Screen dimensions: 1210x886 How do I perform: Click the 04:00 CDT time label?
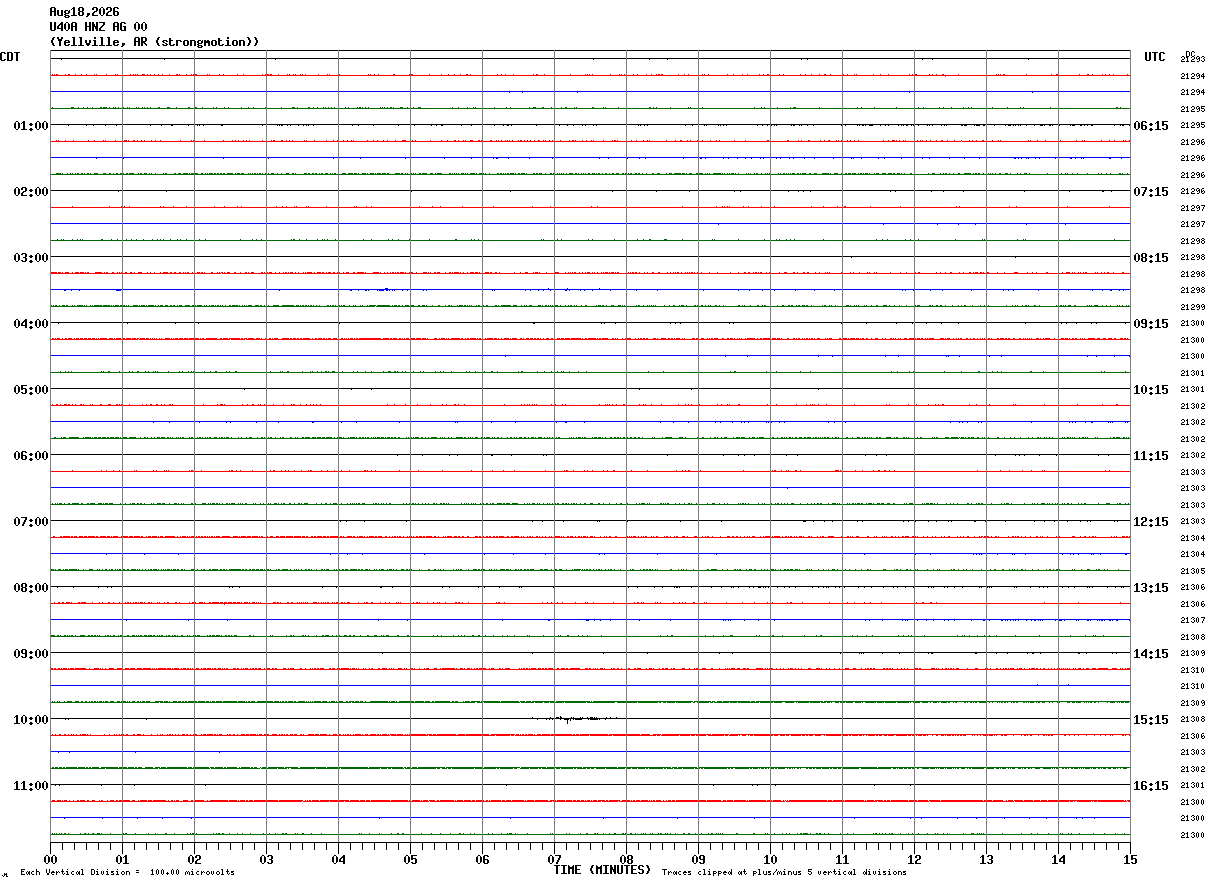pyautogui.click(x=31, y=324)
